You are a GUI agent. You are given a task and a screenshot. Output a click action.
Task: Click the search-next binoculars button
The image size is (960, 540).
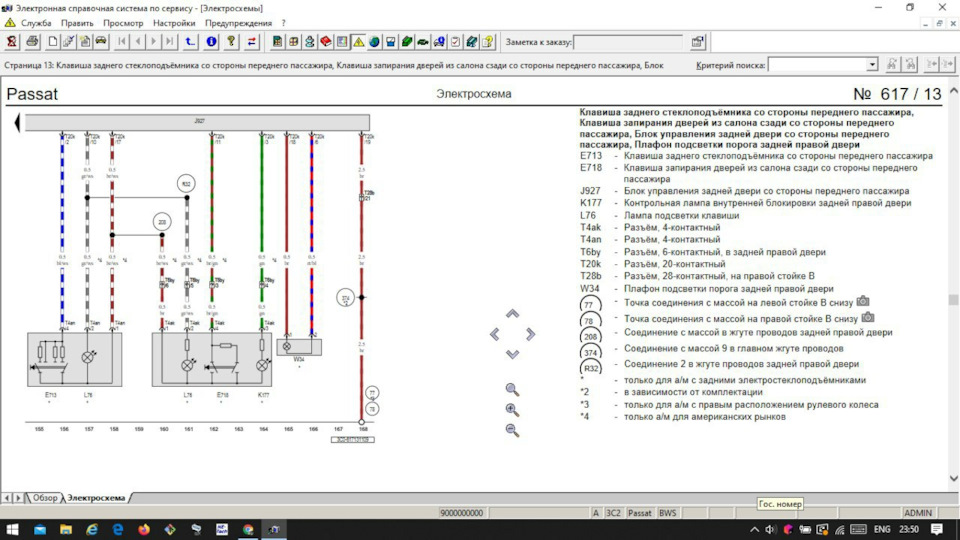pos(910,64)
